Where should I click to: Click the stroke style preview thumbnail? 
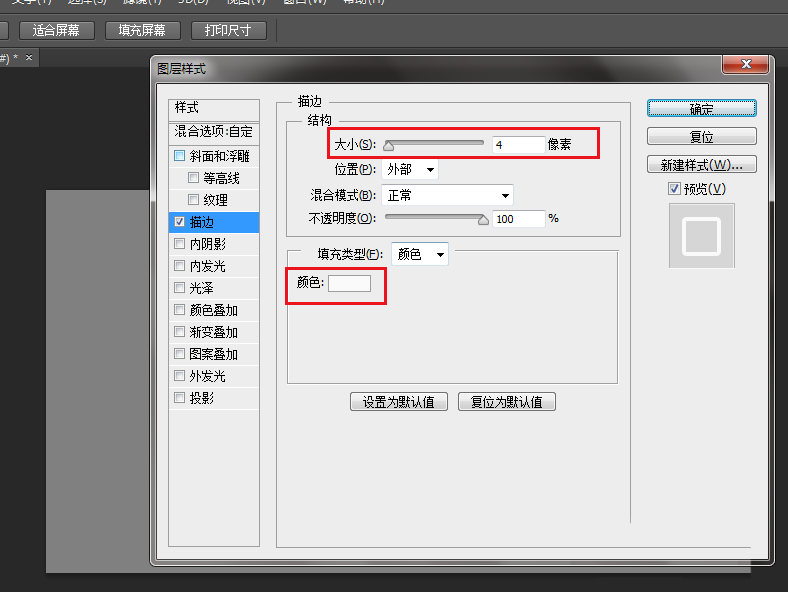pyautogui.click(x=702, y=236)
